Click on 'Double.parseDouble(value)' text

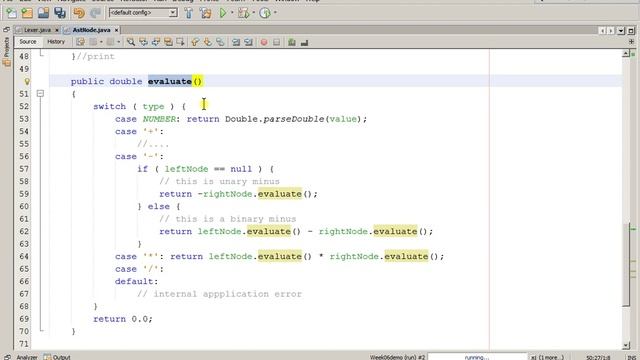coord(293,119)
